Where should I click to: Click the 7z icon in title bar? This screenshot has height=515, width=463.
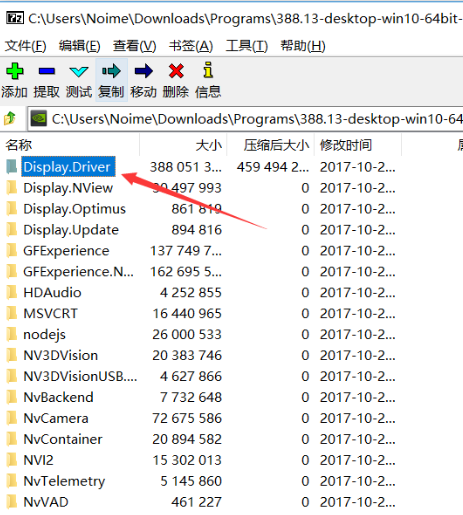[x=15, y=18]
